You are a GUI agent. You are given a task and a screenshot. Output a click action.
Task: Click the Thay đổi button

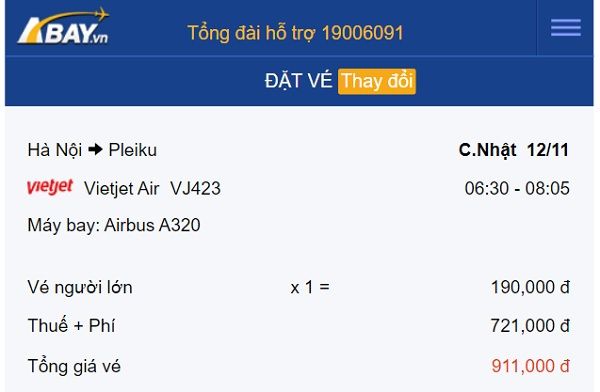377,81
